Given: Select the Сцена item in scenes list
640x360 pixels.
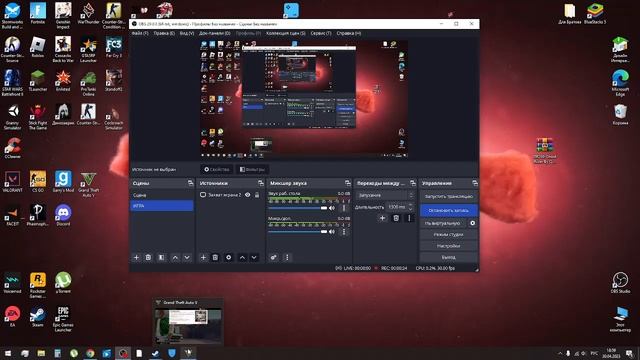Looking at the screenshot, I should click(x=162, y=195).
